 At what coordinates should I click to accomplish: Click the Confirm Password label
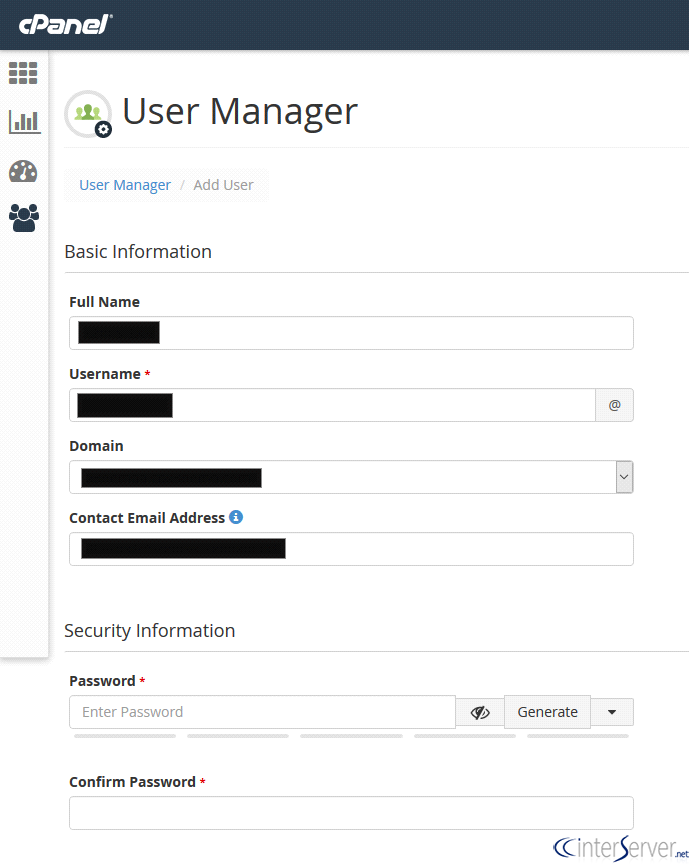point(132,782)
